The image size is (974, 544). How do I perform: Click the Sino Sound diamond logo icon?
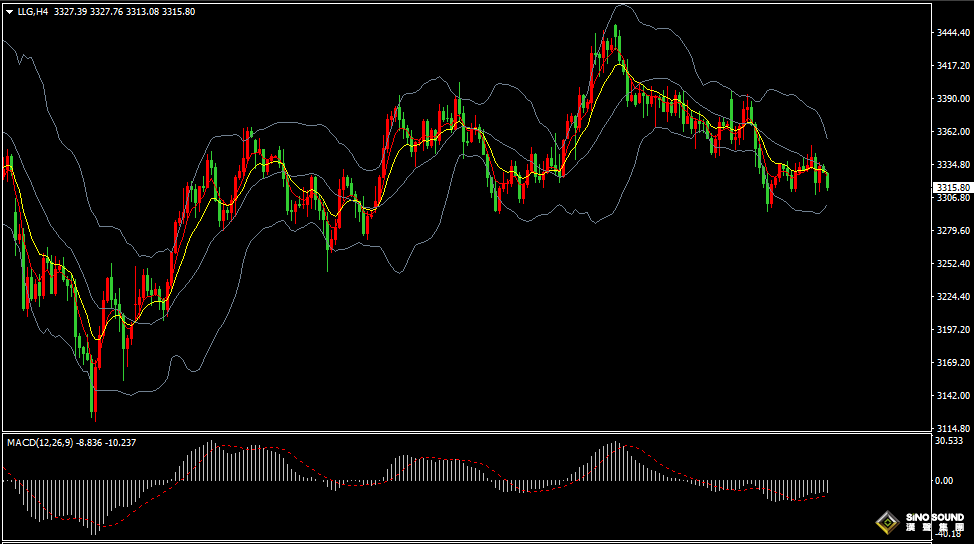click(x=887, y=521)
